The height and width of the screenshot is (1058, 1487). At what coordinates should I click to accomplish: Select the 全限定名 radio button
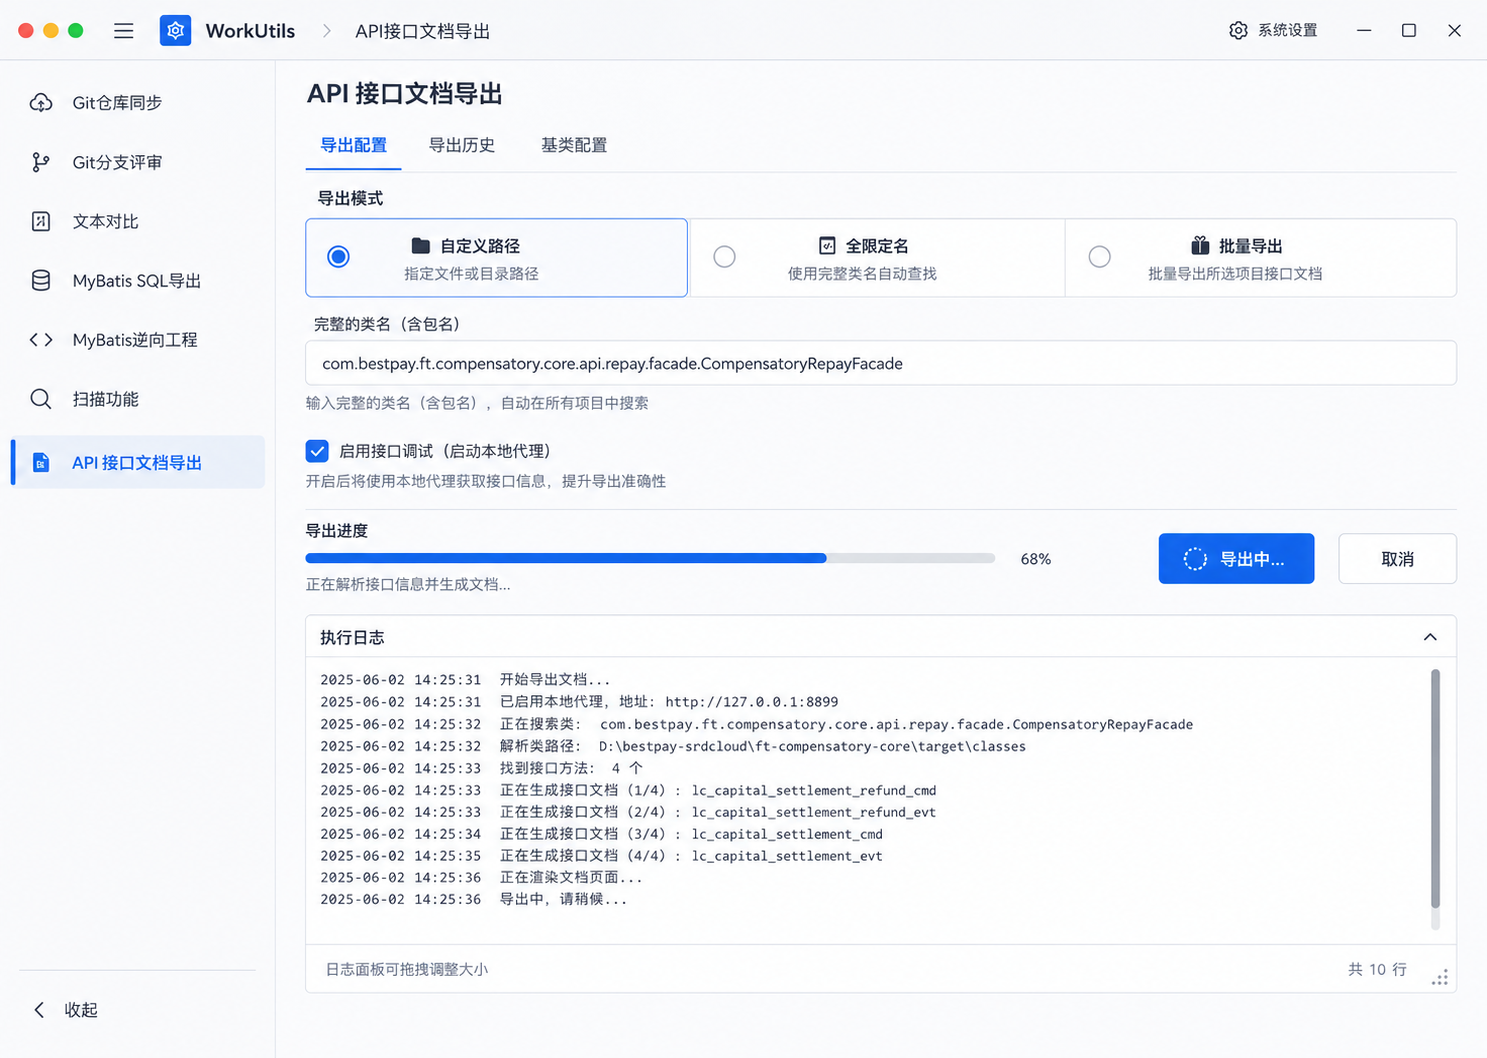coord(725,257)
